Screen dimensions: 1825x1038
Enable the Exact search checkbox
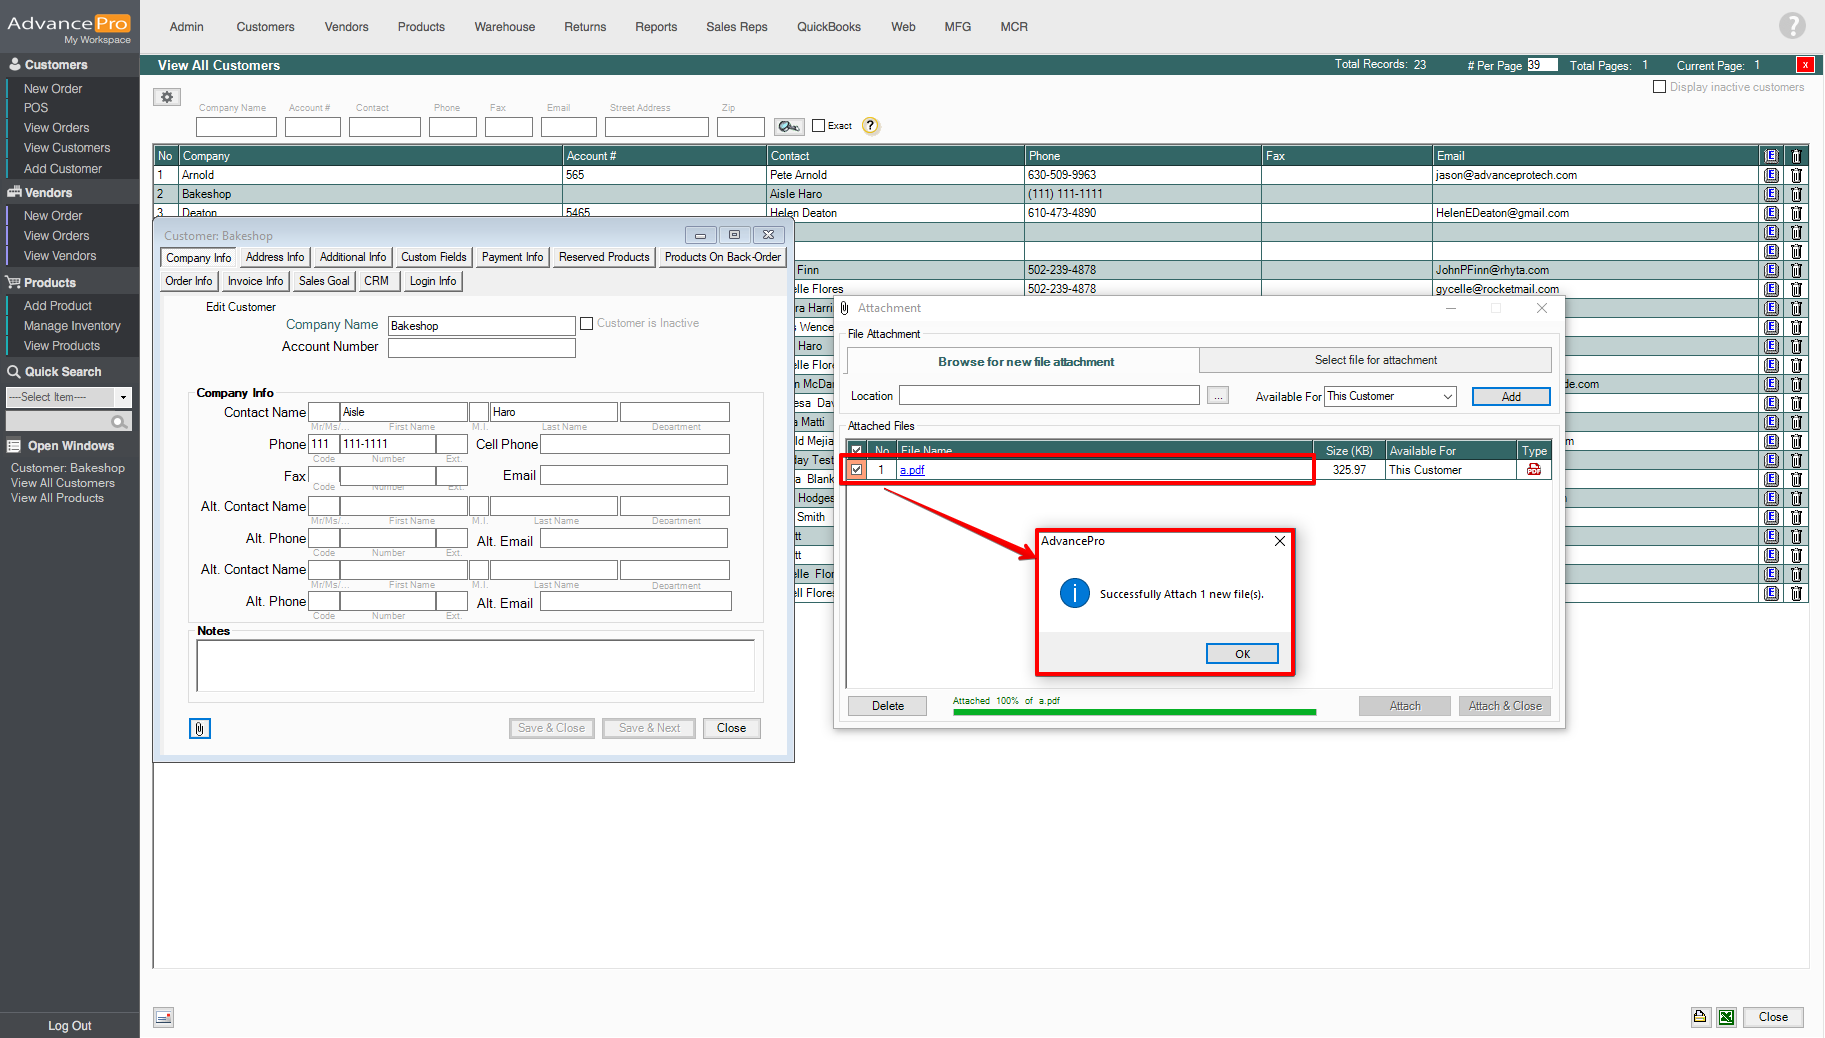[x=819, y=126]
